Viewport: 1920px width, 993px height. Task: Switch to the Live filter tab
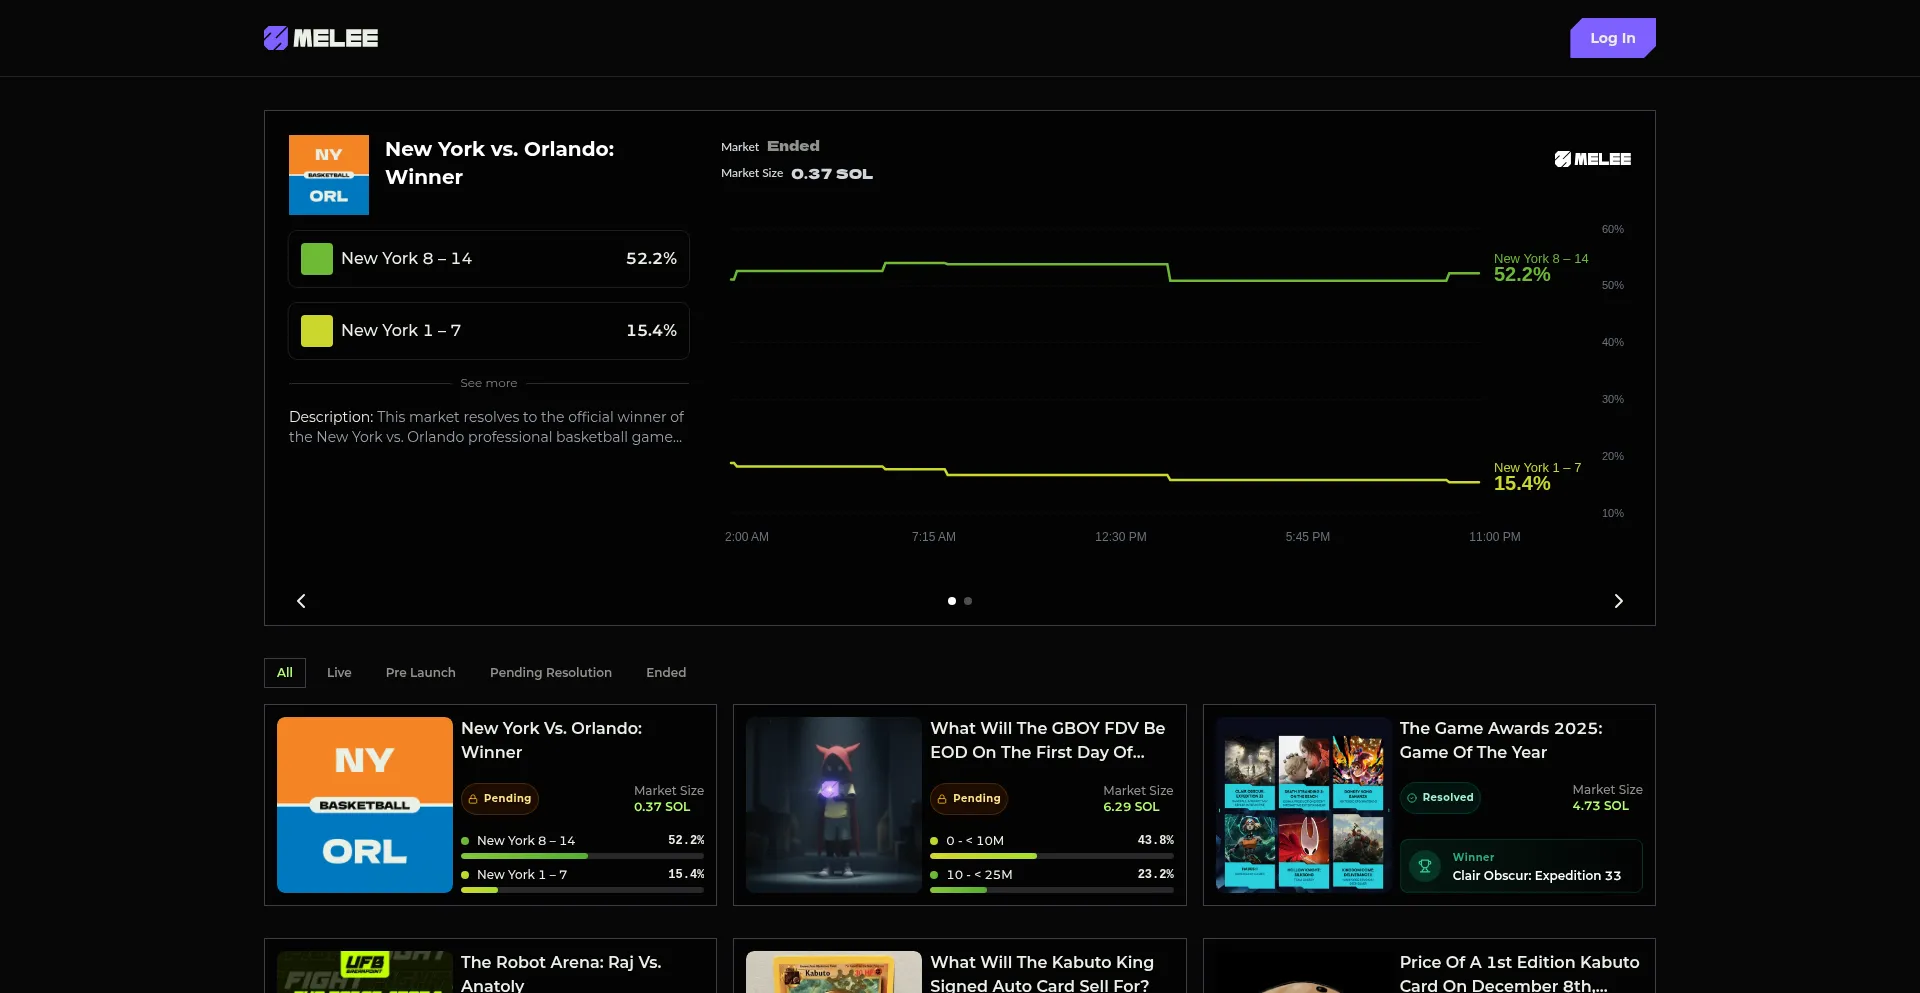(x=339, y=673)
